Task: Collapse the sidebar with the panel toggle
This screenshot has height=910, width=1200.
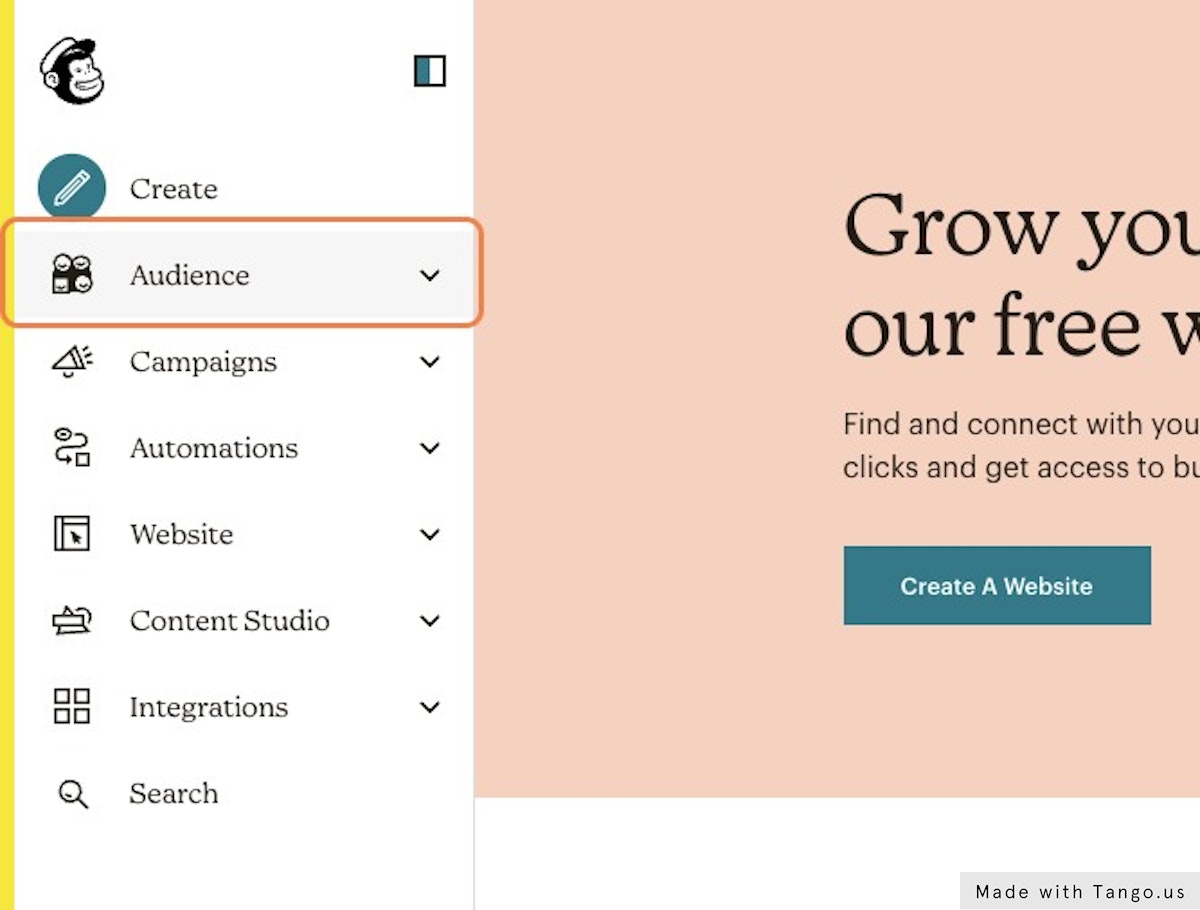Action: pyautogui.click(x=430, y=71)
